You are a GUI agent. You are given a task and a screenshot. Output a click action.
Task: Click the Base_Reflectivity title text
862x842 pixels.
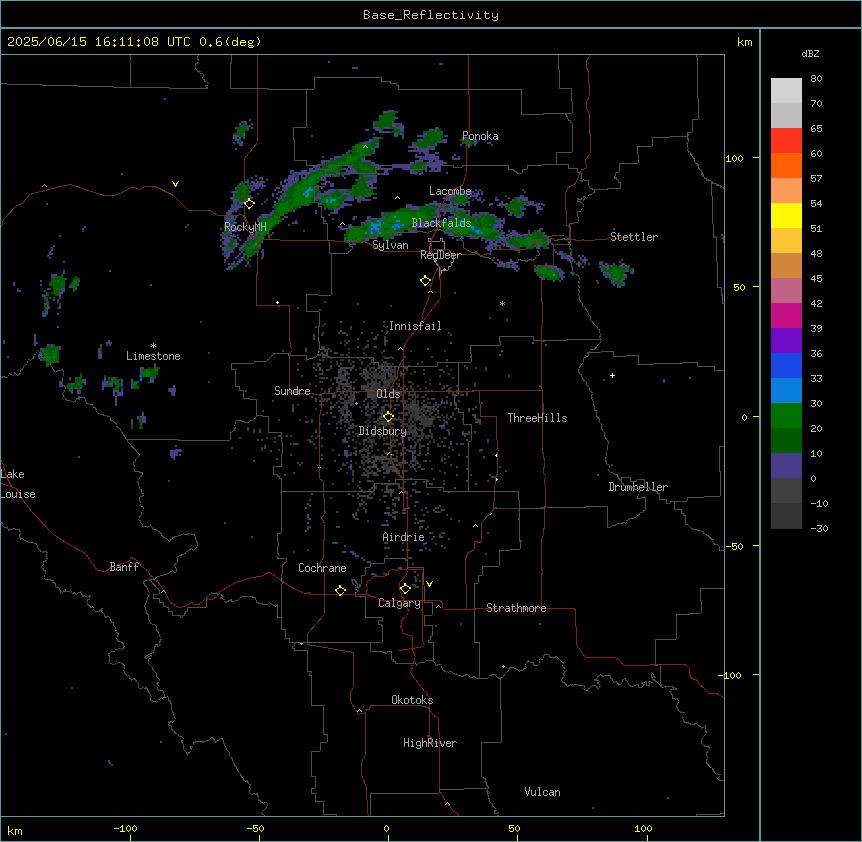coord(431,15)
